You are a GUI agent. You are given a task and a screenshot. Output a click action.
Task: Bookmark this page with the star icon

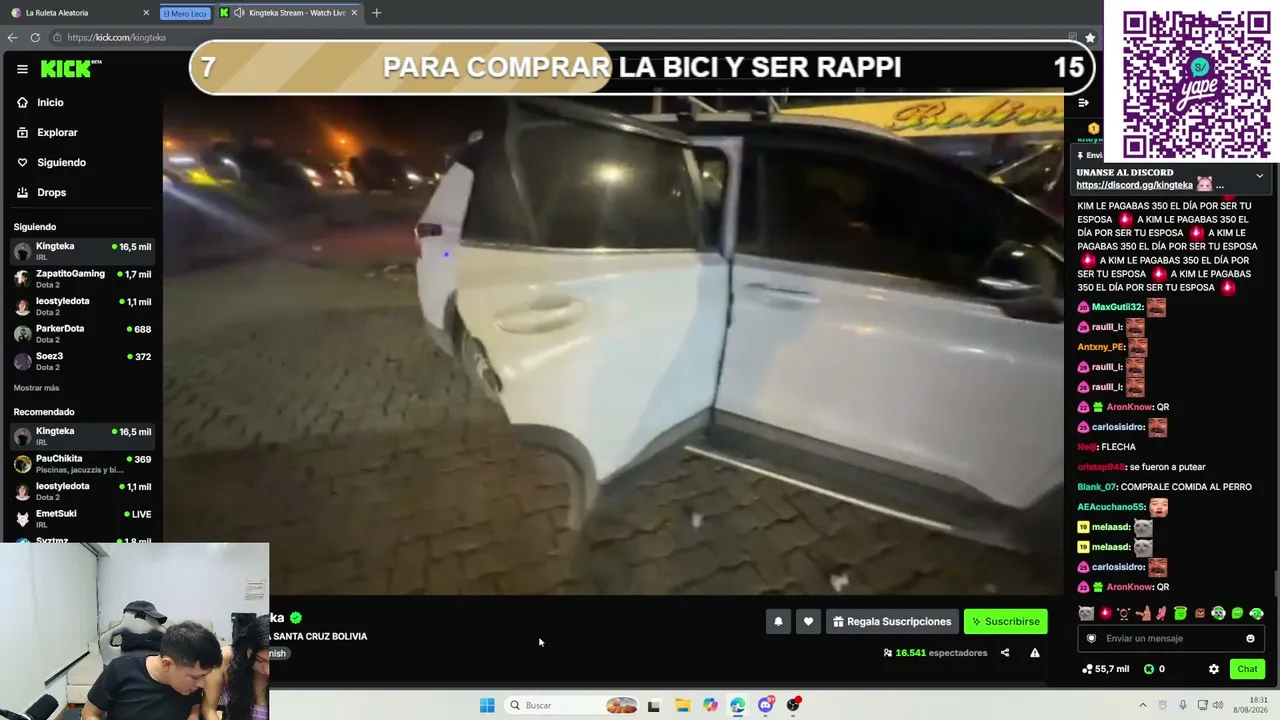tap(1090, 37)
